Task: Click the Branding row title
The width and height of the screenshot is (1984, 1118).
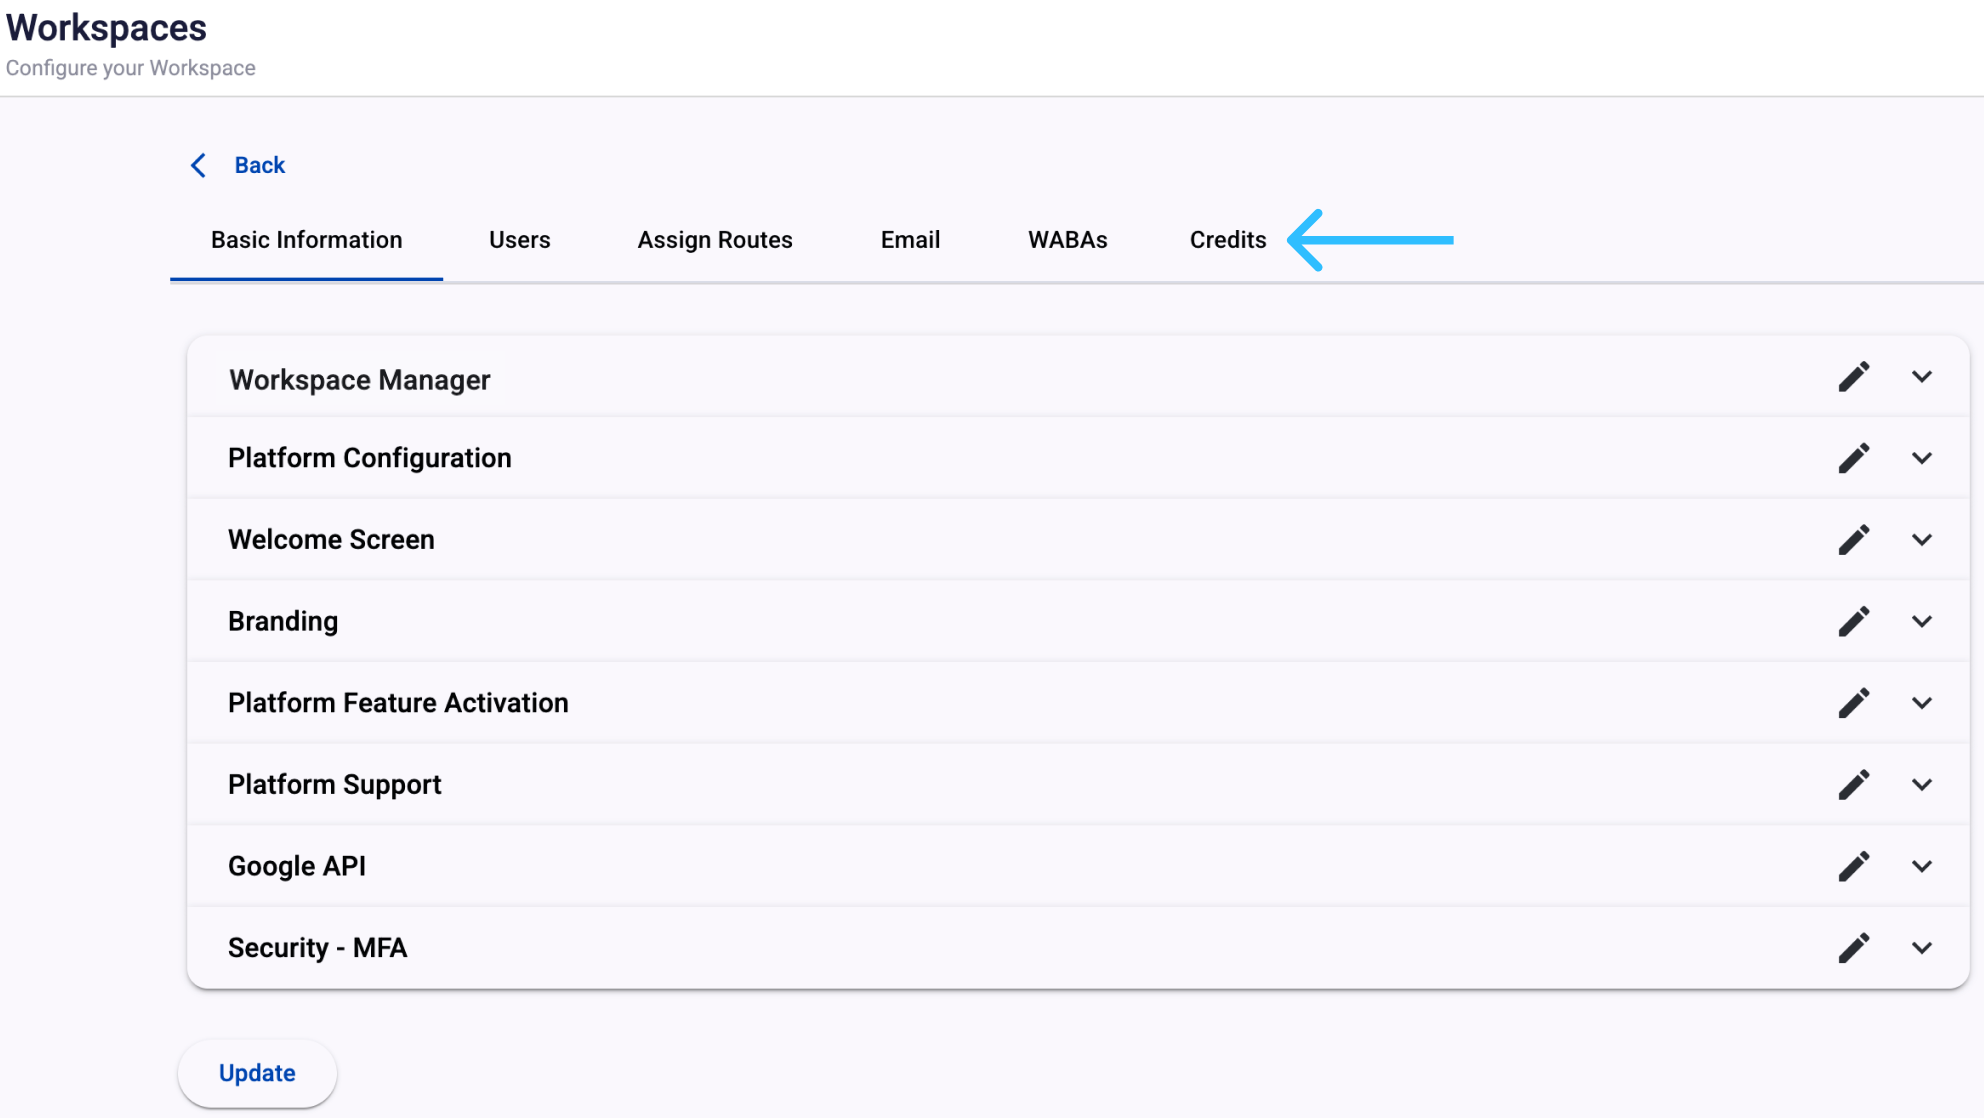Action: [x=283, y=621]
